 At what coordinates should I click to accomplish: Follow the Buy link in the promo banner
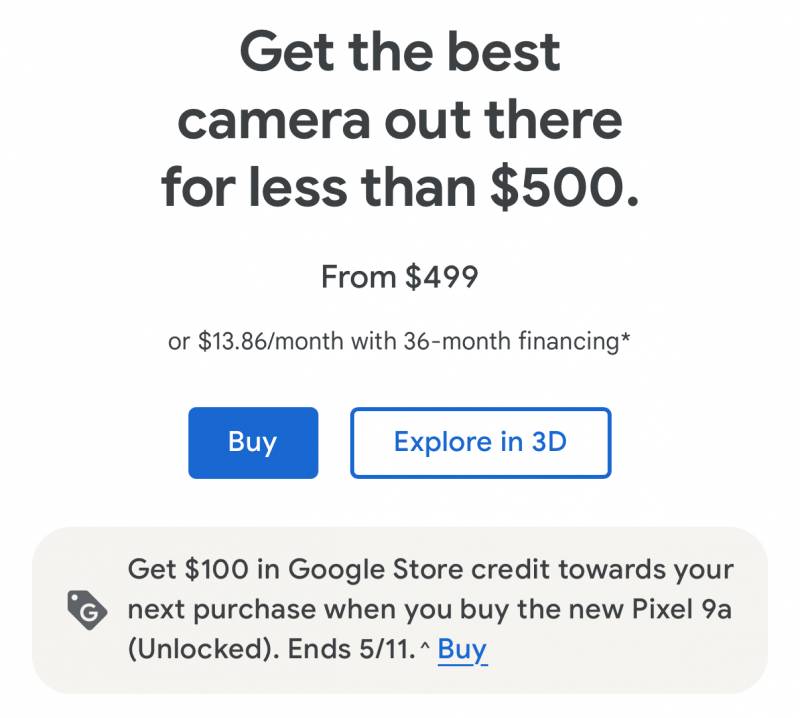click(x=462, y=649)
